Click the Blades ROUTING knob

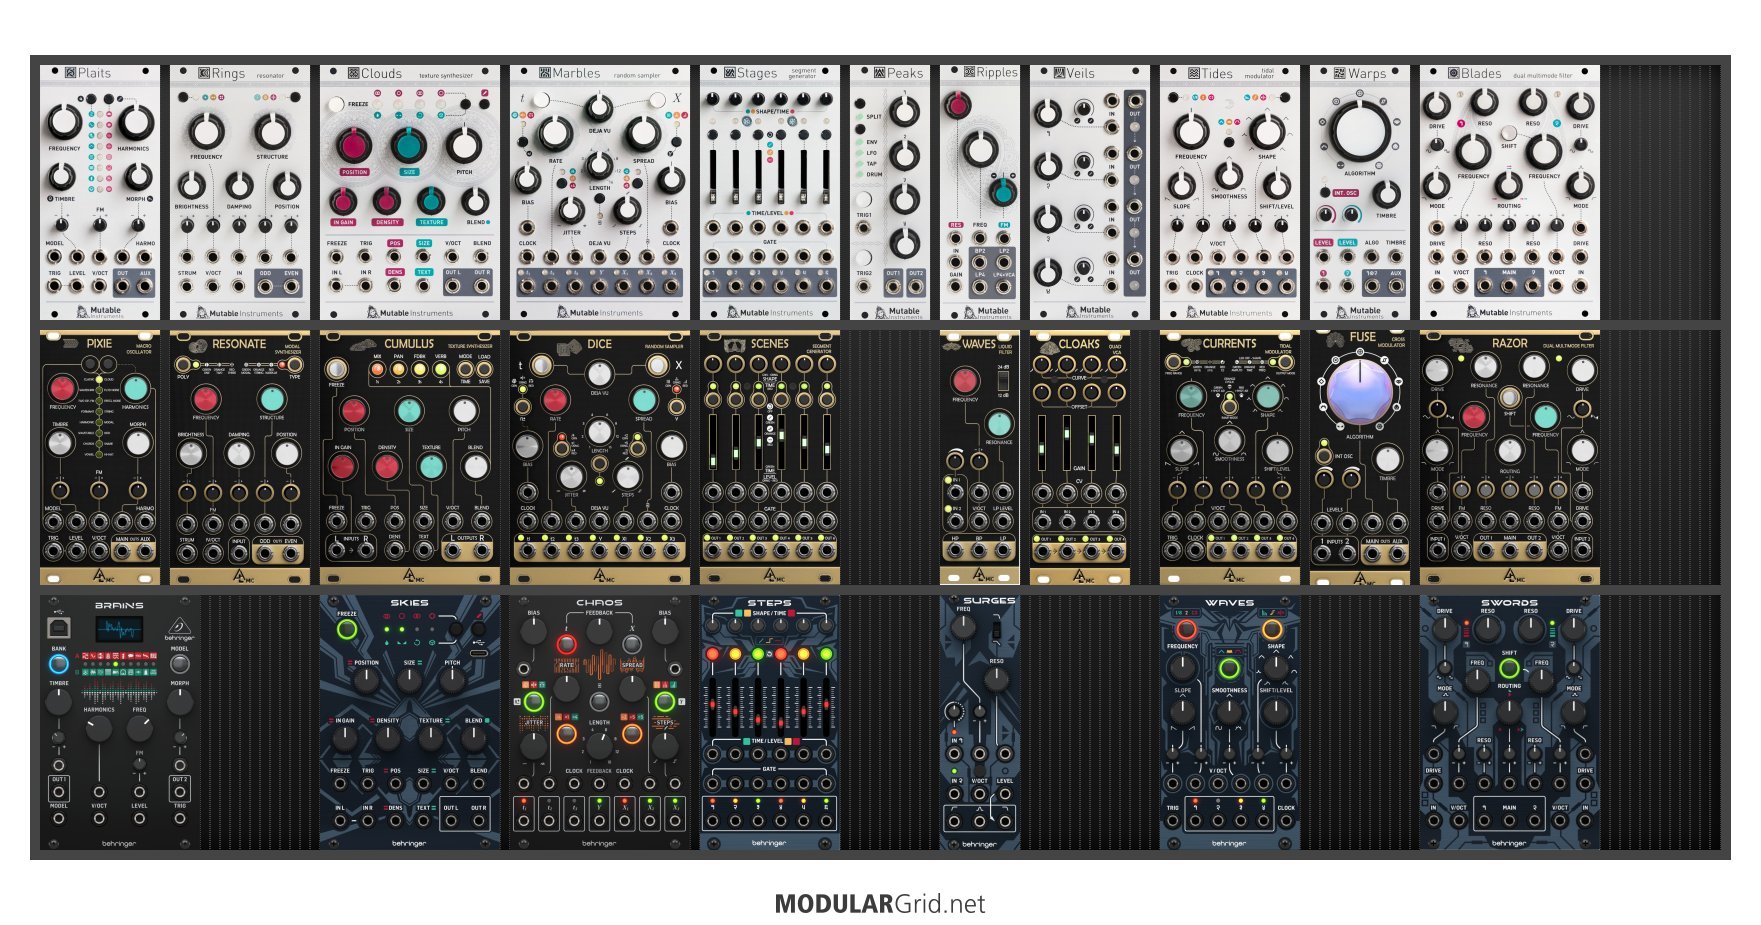[1508, 185]
